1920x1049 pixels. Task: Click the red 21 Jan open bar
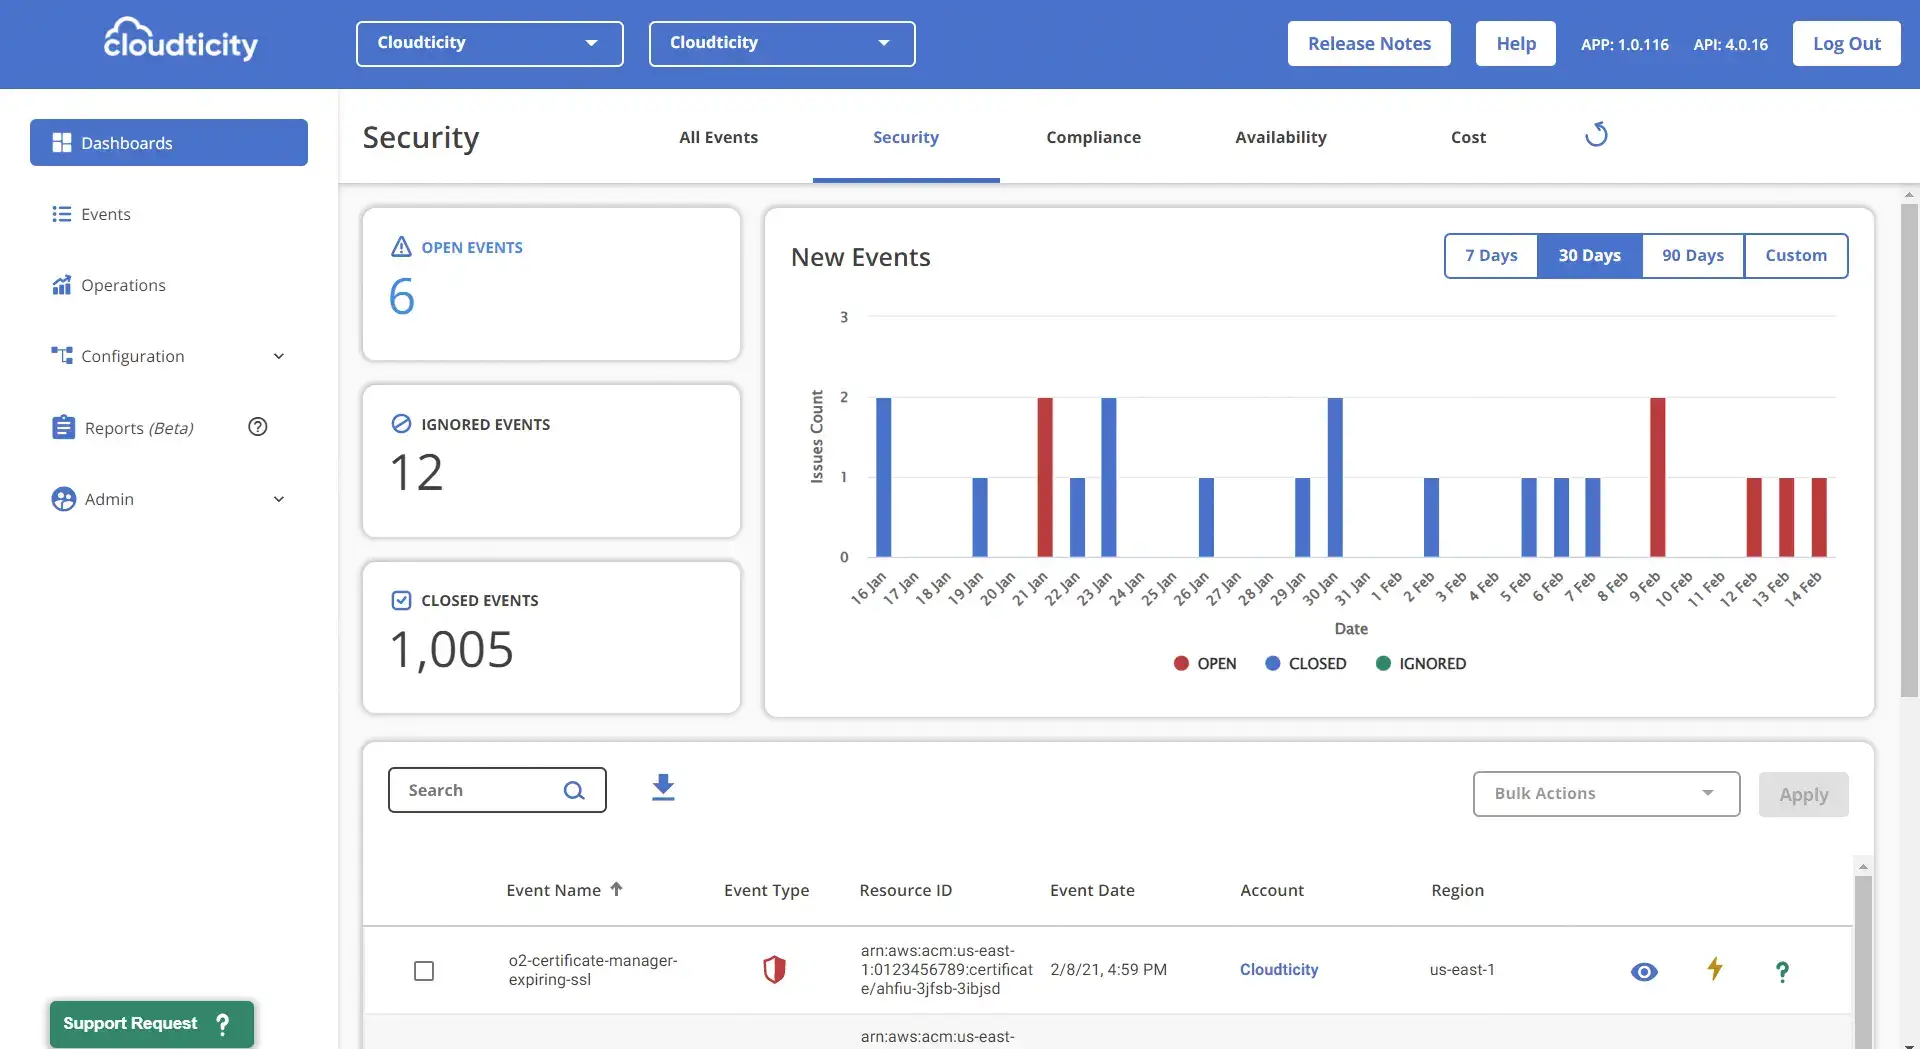[x=1045, y=477]
